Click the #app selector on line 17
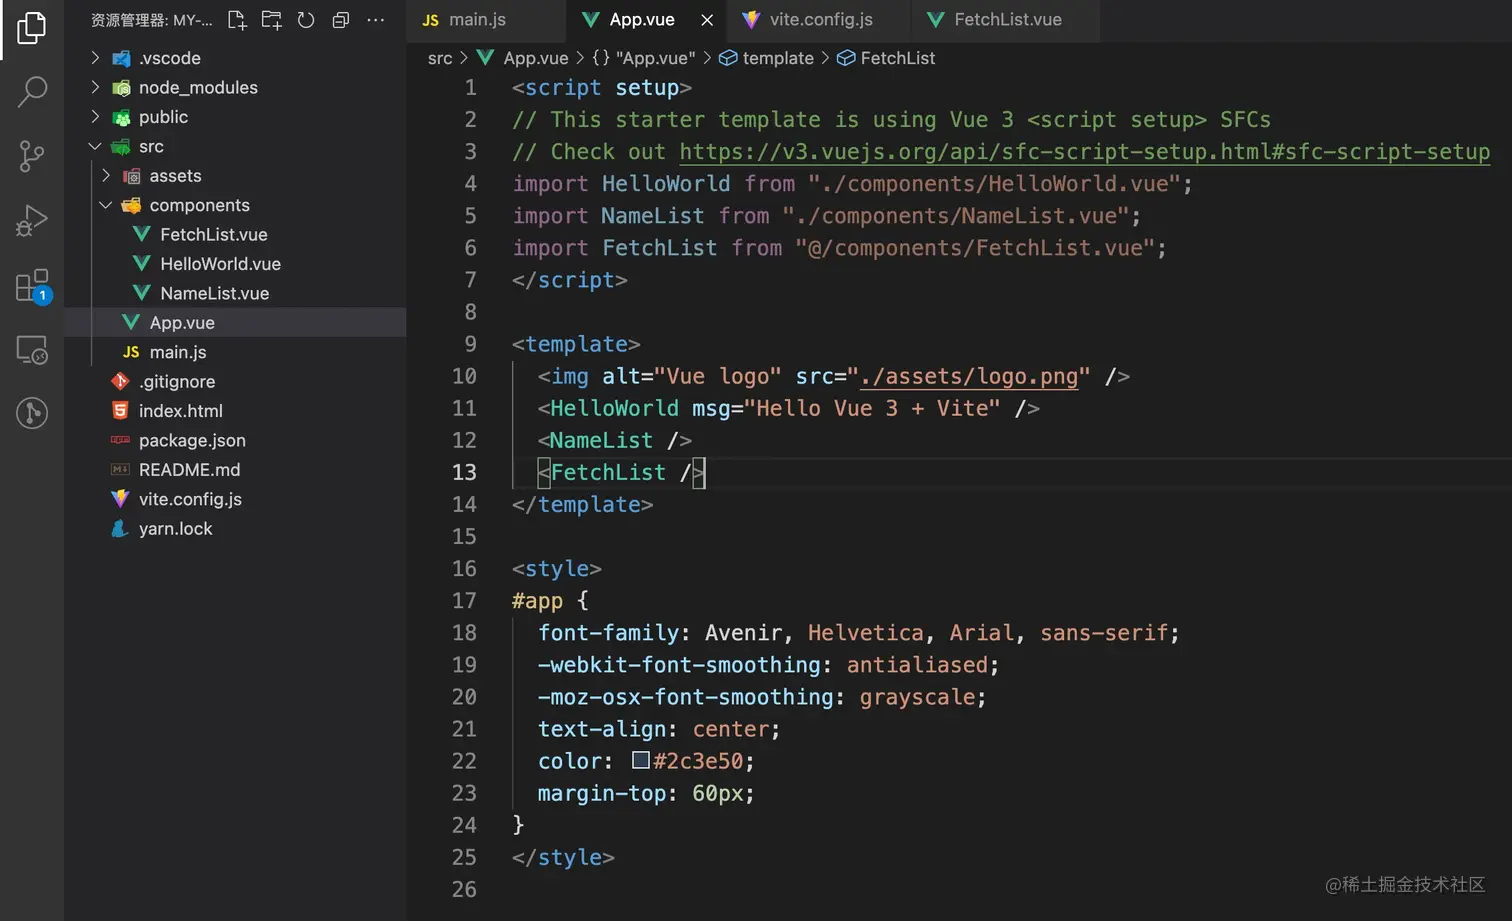Screen dimensions: 1512x921 click(x=537, y=601)
